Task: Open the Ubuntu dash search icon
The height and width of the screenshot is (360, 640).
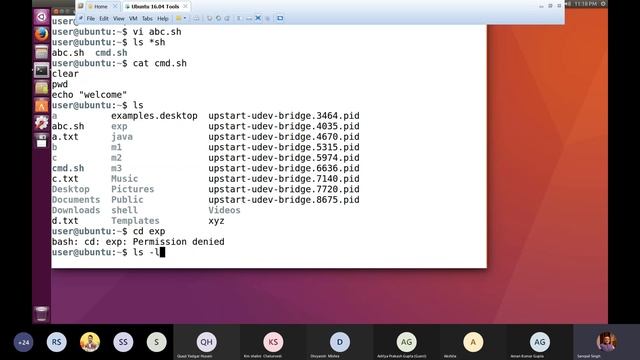Action: coord(41,17)
